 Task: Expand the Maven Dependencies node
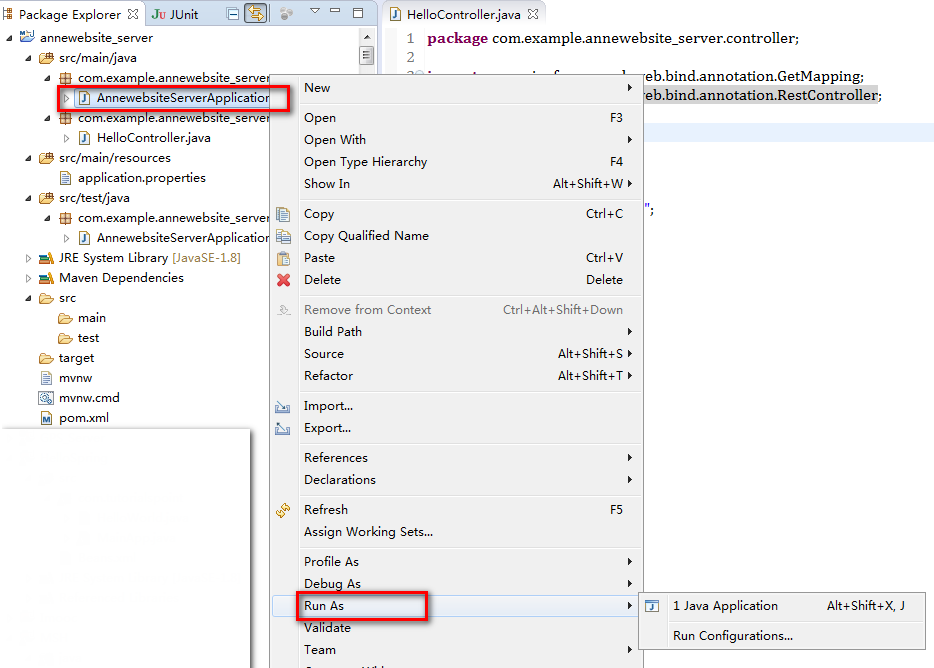(28, 278)
